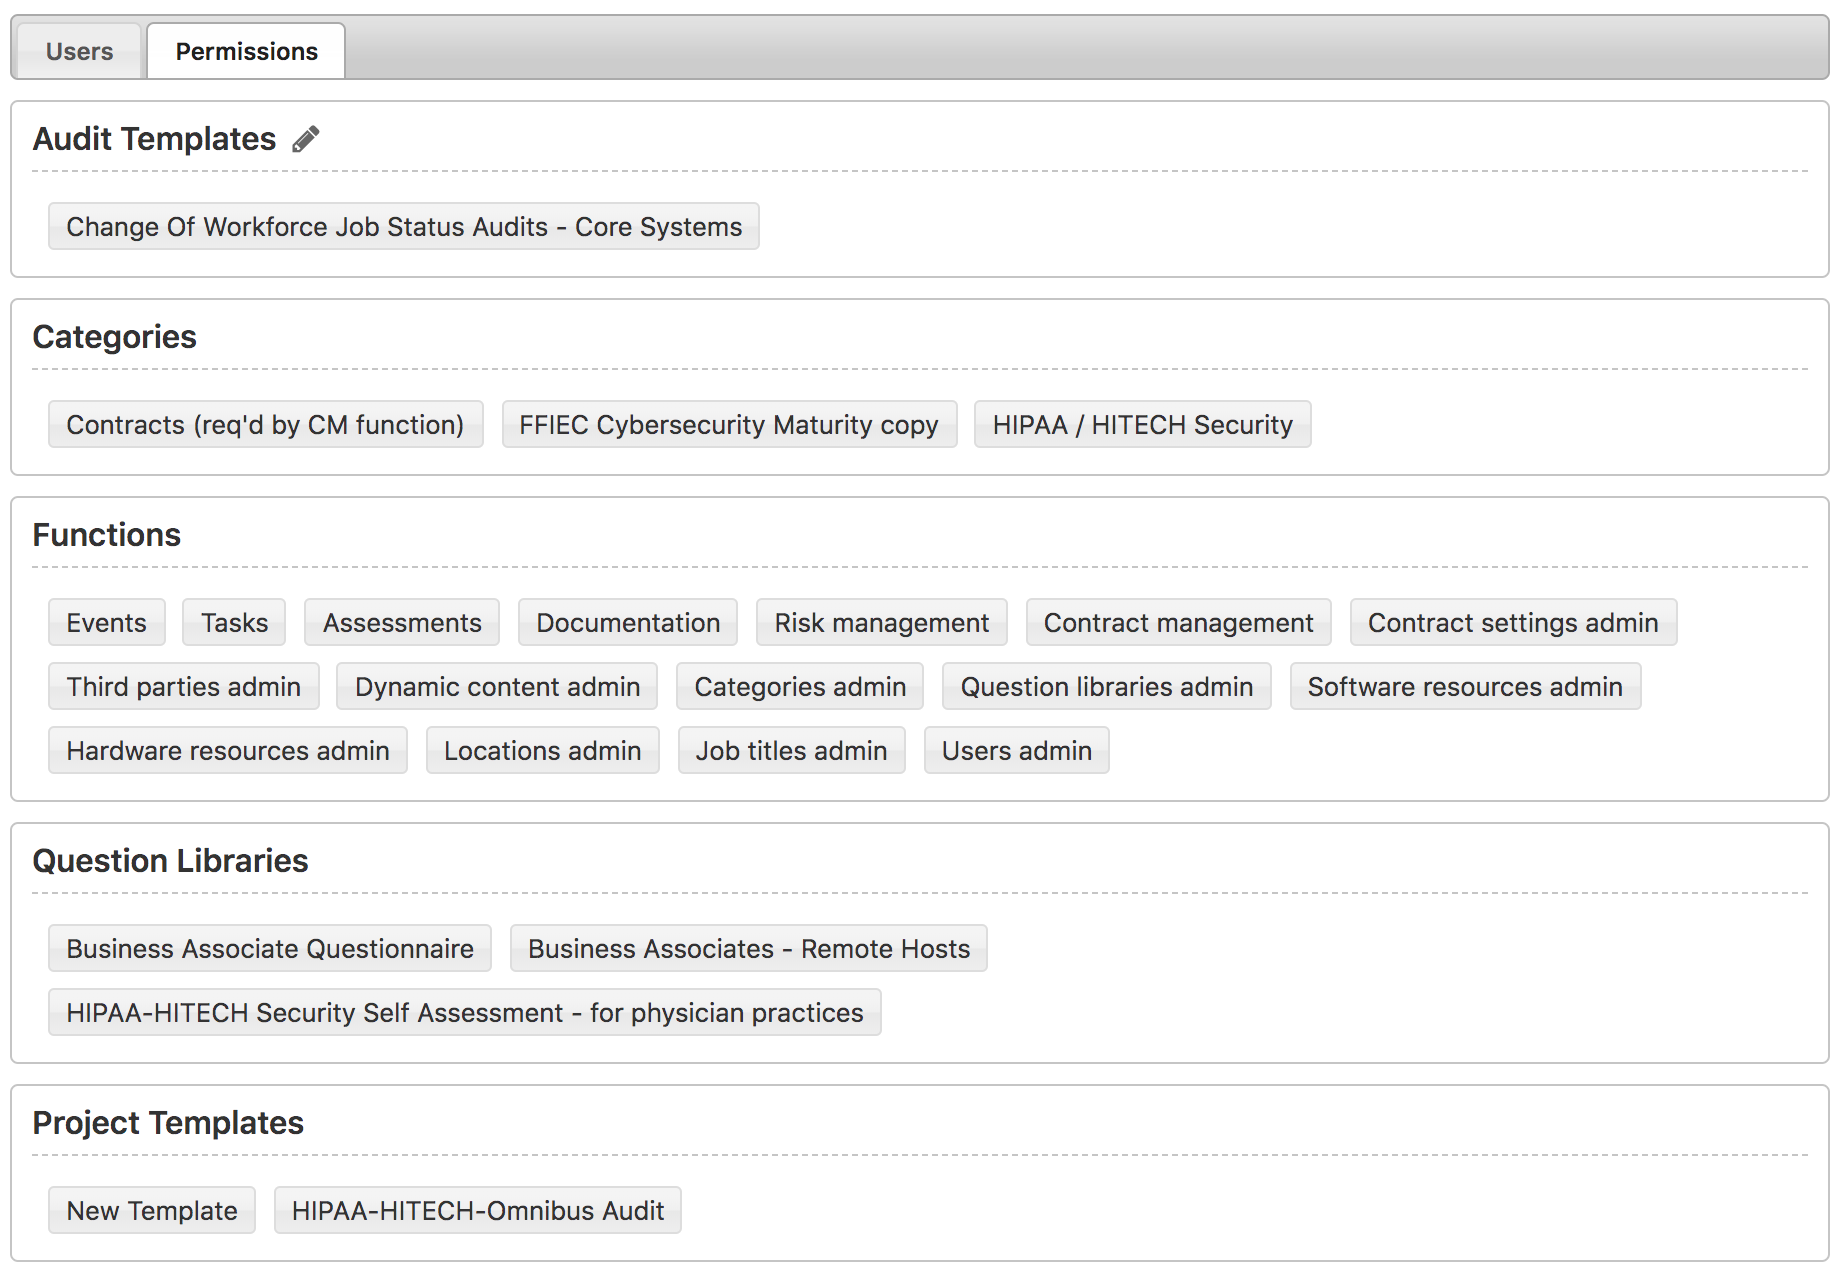Click the HIPAA / HITECH Security category tag

(1142, 425)
